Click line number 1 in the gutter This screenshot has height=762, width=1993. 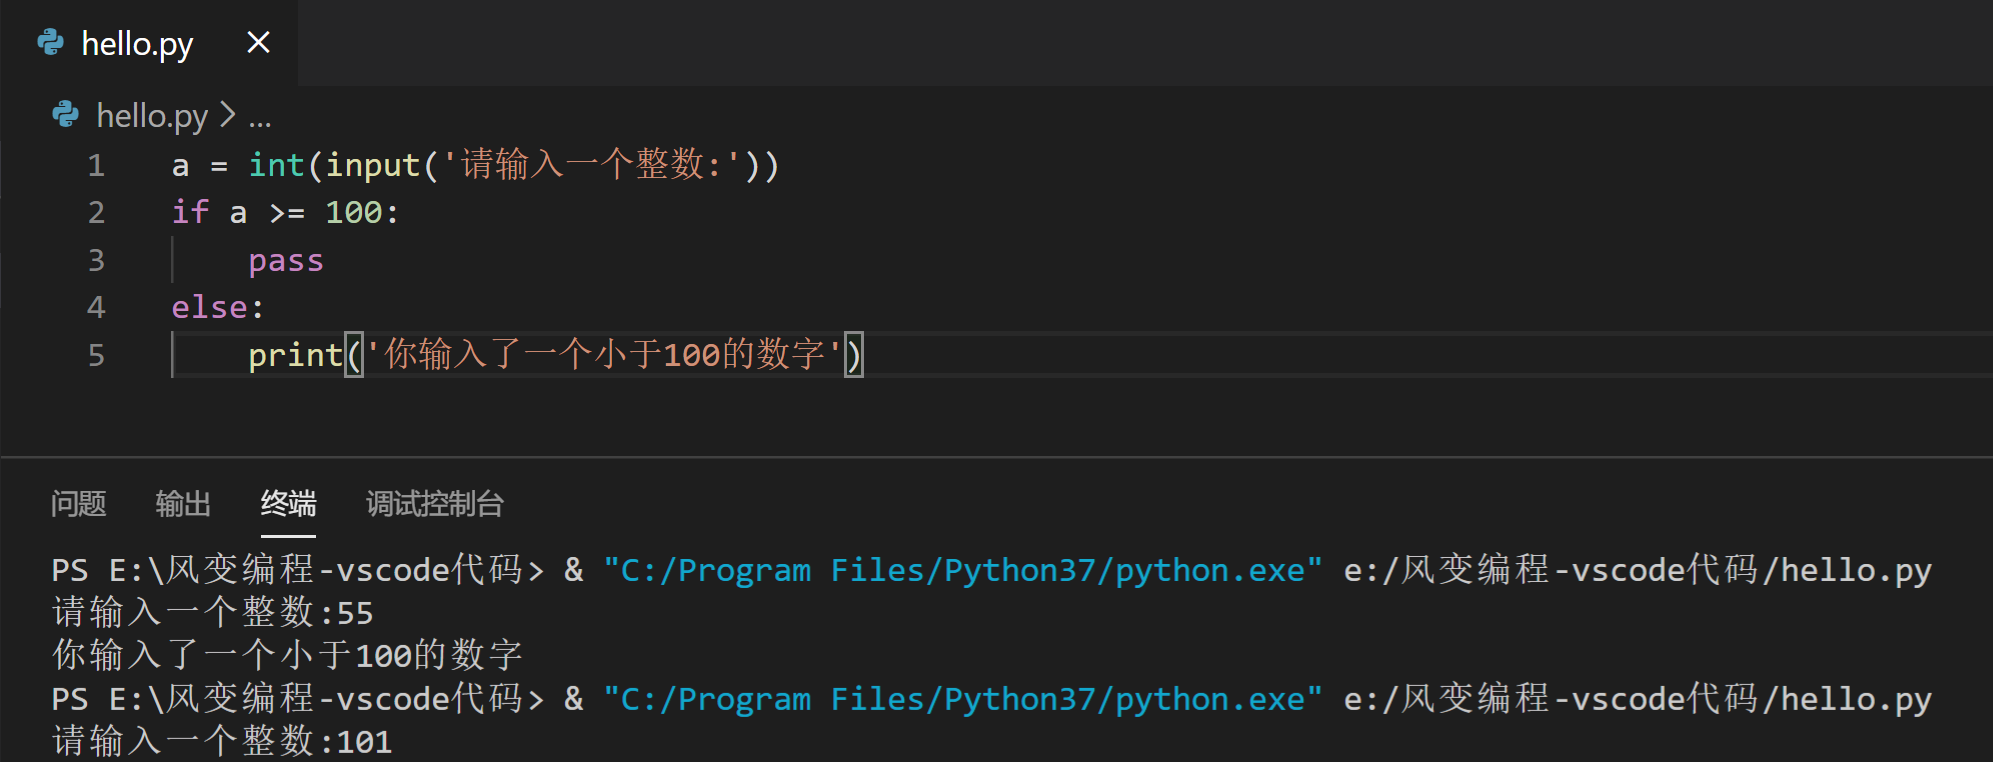pyautogui.click(x=96, y=165)
